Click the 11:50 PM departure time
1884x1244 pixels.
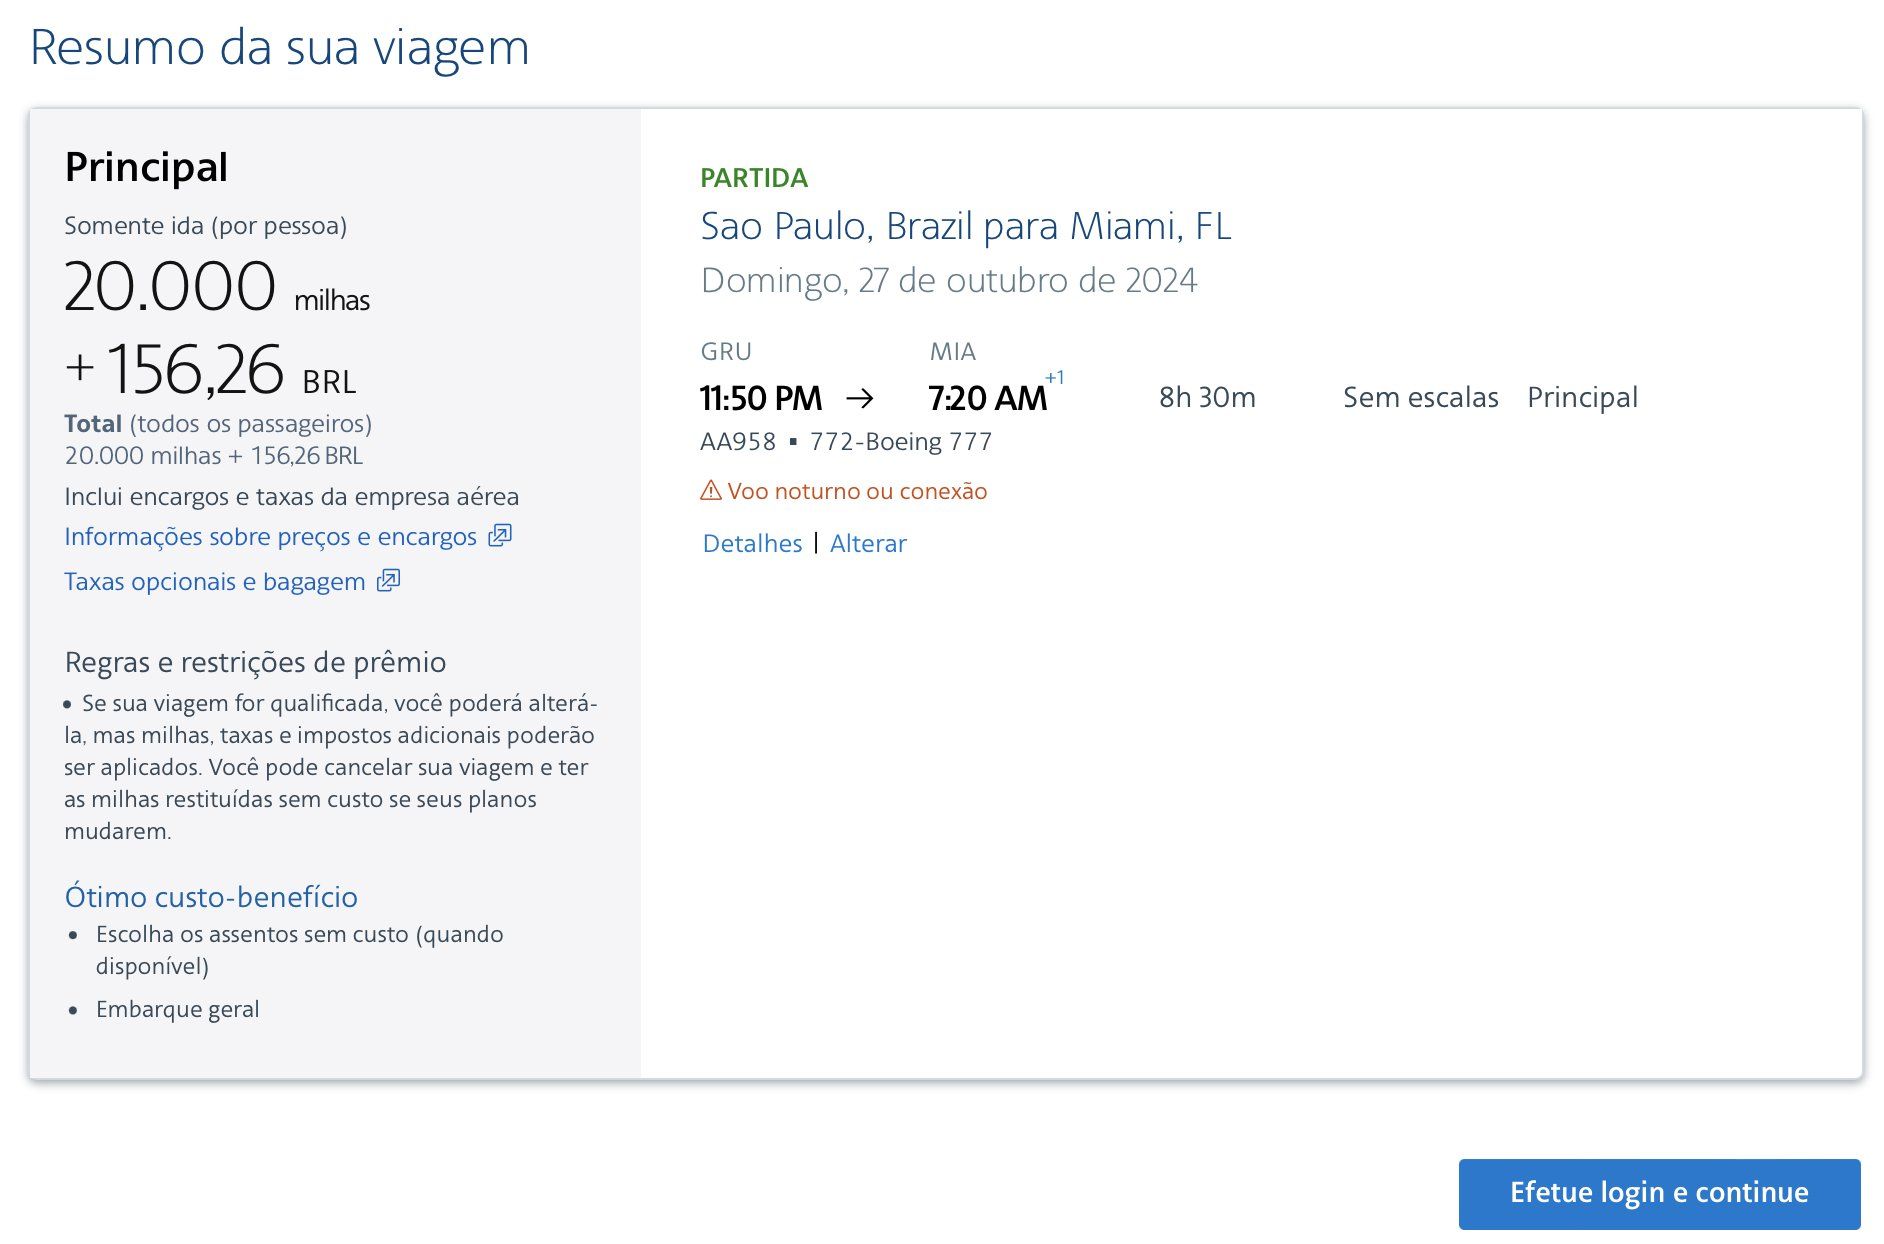(761, 399)
